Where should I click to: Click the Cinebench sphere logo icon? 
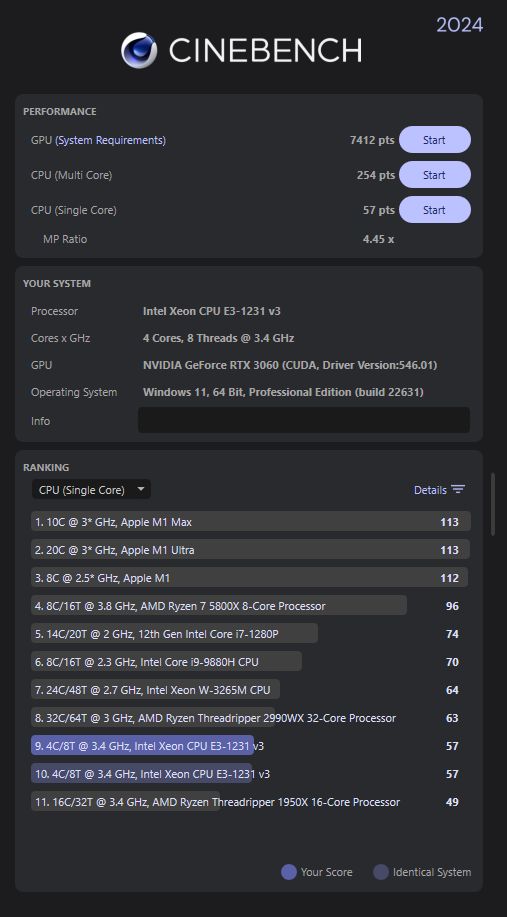pos(139,50)
